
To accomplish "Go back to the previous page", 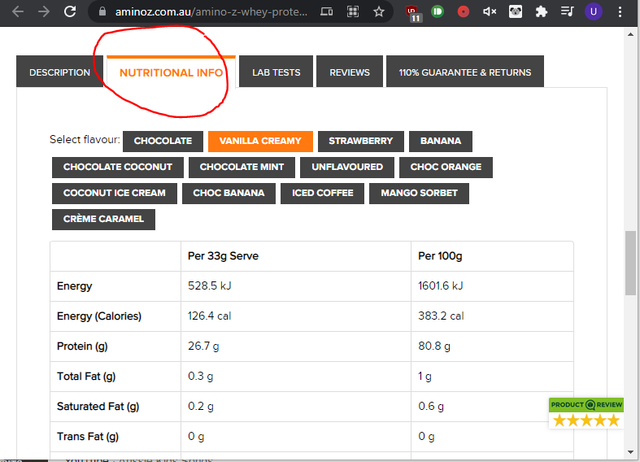I will [x=18, y=12].
